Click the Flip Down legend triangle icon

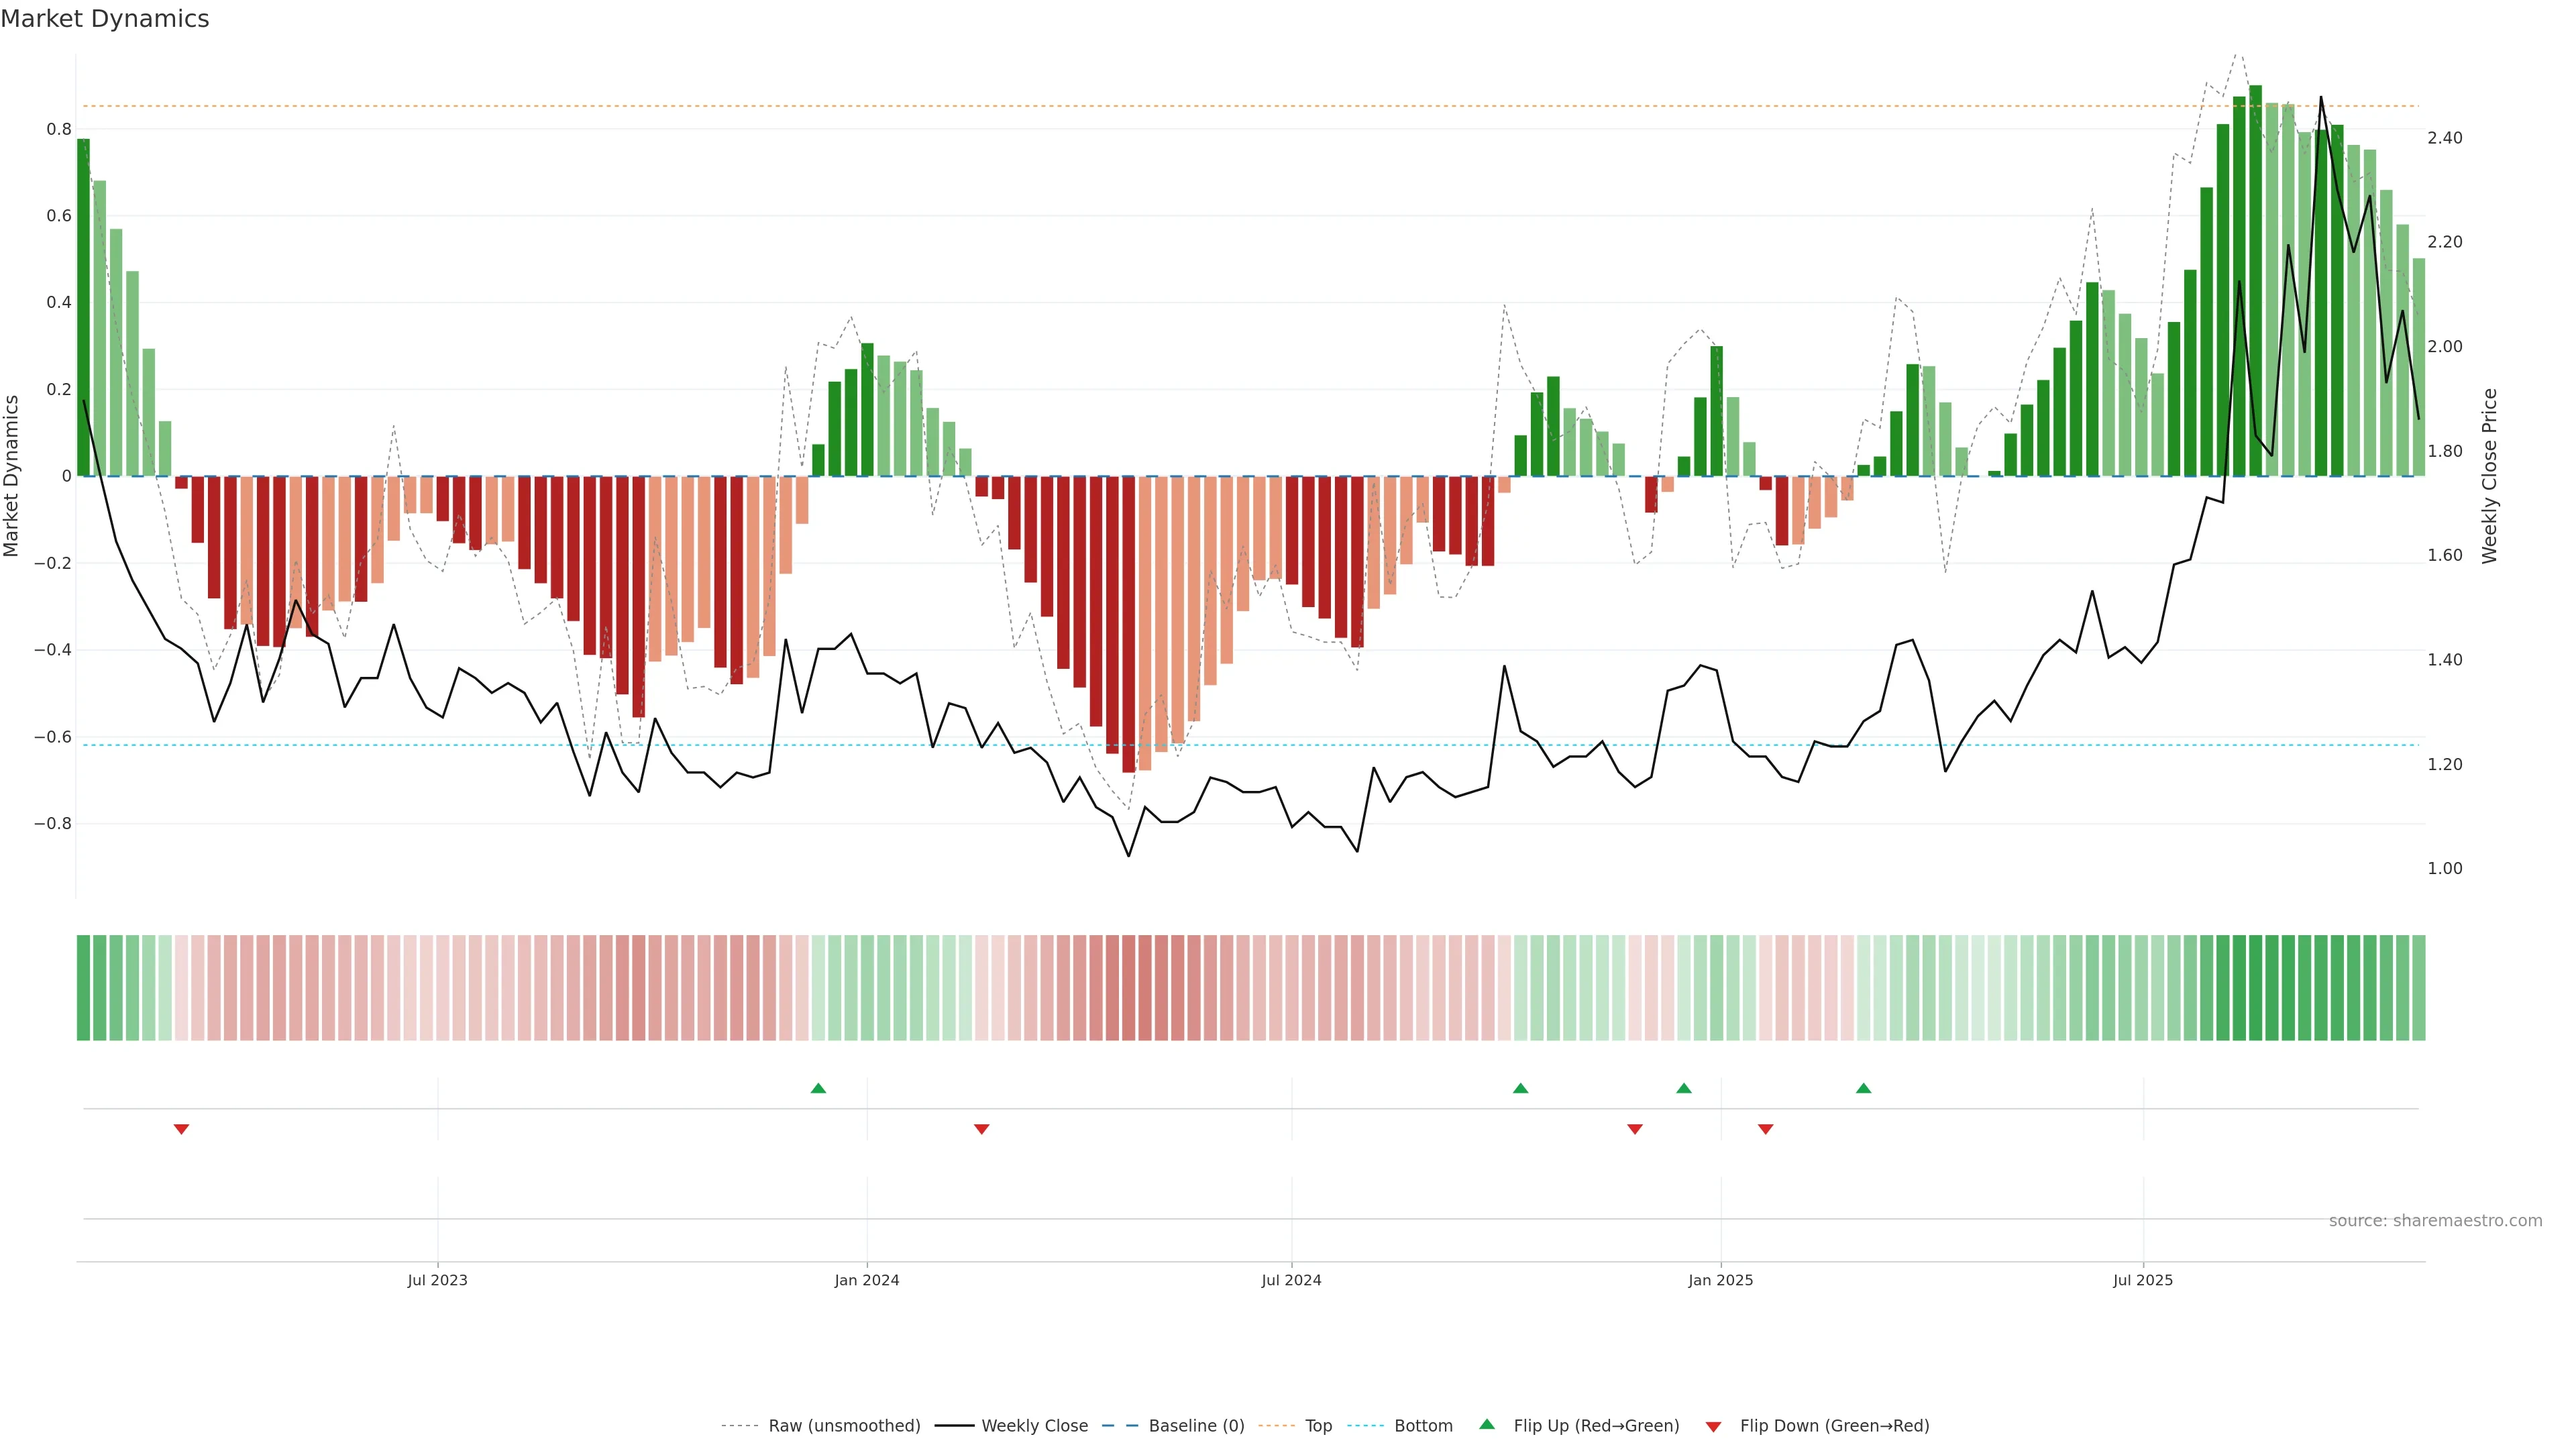(1713, 1427)
